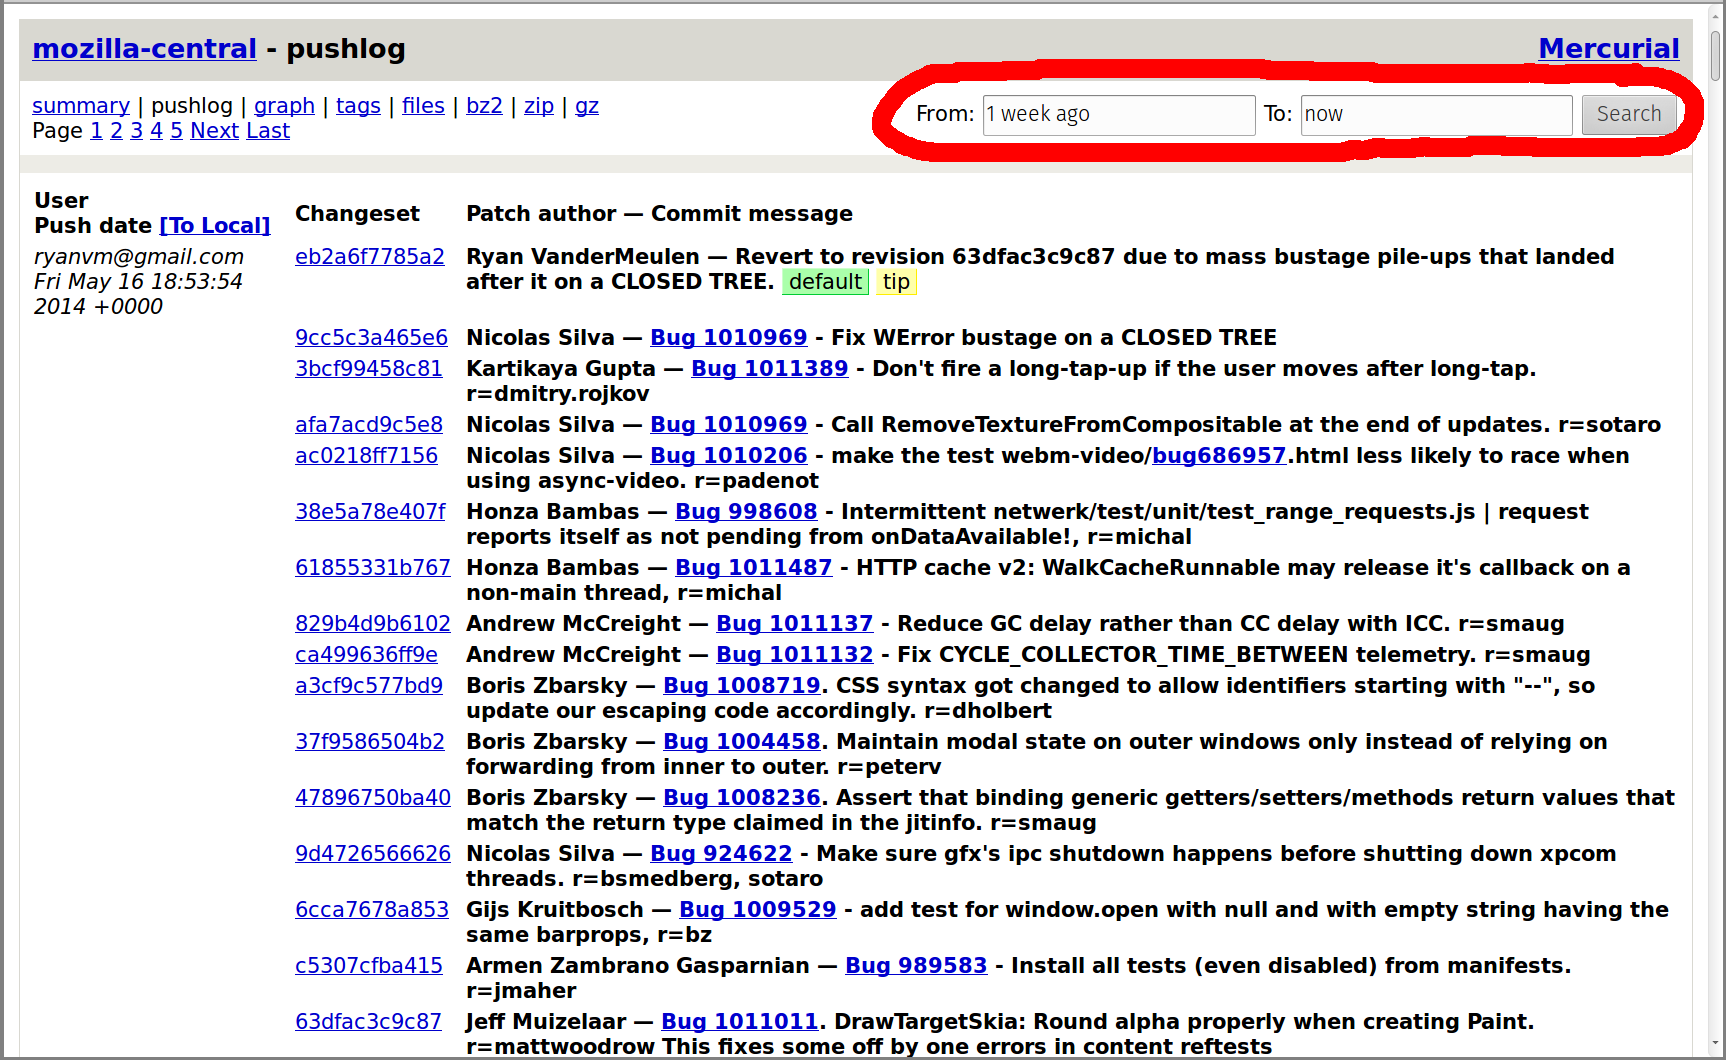
Task: Switch push dates using To Local
Action: coord(215,226)
